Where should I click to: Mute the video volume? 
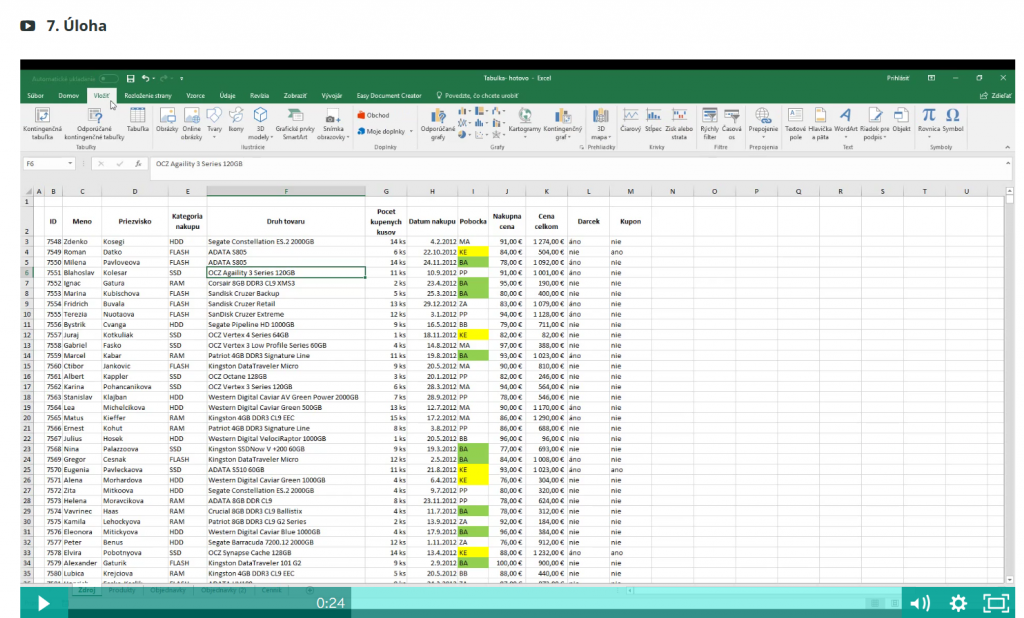pos(920,603)
